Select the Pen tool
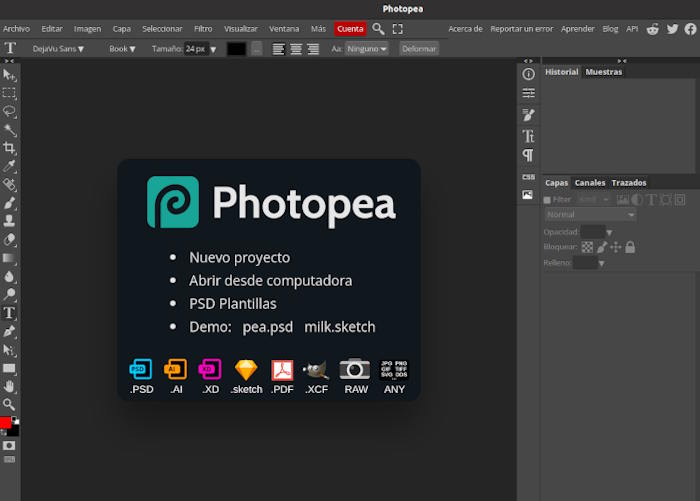700x501 pixels. pos(9,331)
